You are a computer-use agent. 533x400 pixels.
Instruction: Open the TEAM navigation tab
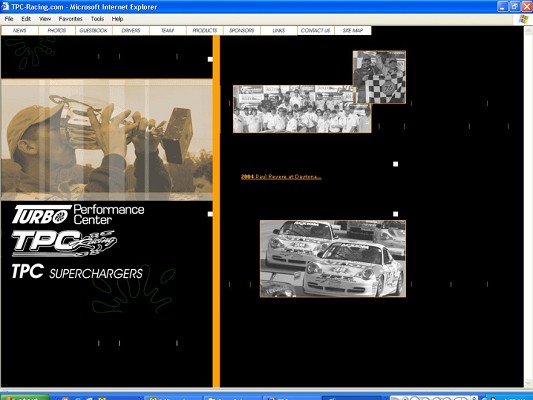tap(168, 31)
